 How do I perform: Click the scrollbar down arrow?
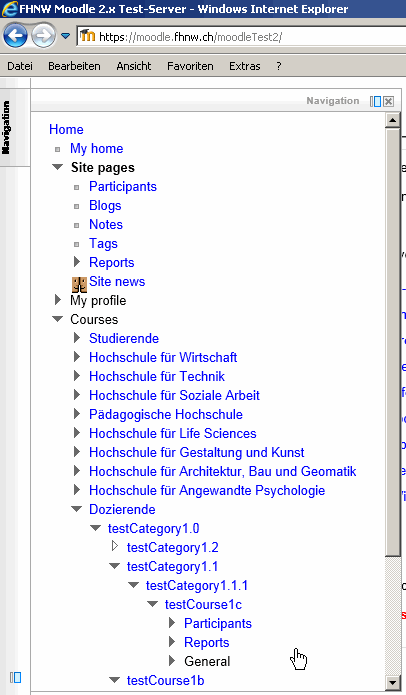pos(392,683)
